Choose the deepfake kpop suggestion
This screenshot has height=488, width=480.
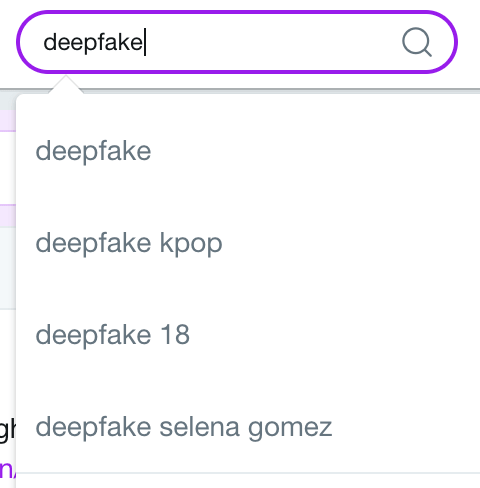coord(248,243)
